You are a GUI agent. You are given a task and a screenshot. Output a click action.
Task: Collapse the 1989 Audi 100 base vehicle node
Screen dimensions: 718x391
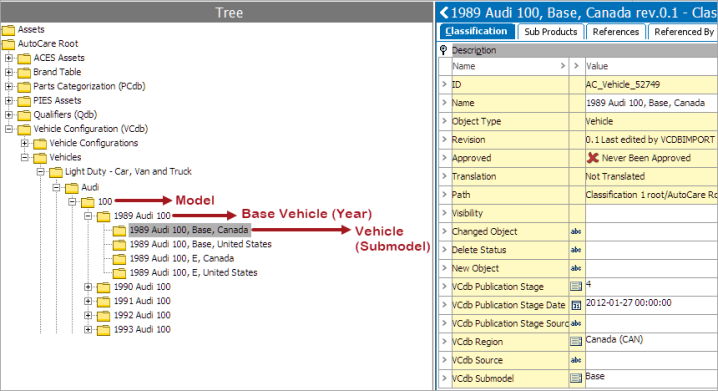click(88, 216)
